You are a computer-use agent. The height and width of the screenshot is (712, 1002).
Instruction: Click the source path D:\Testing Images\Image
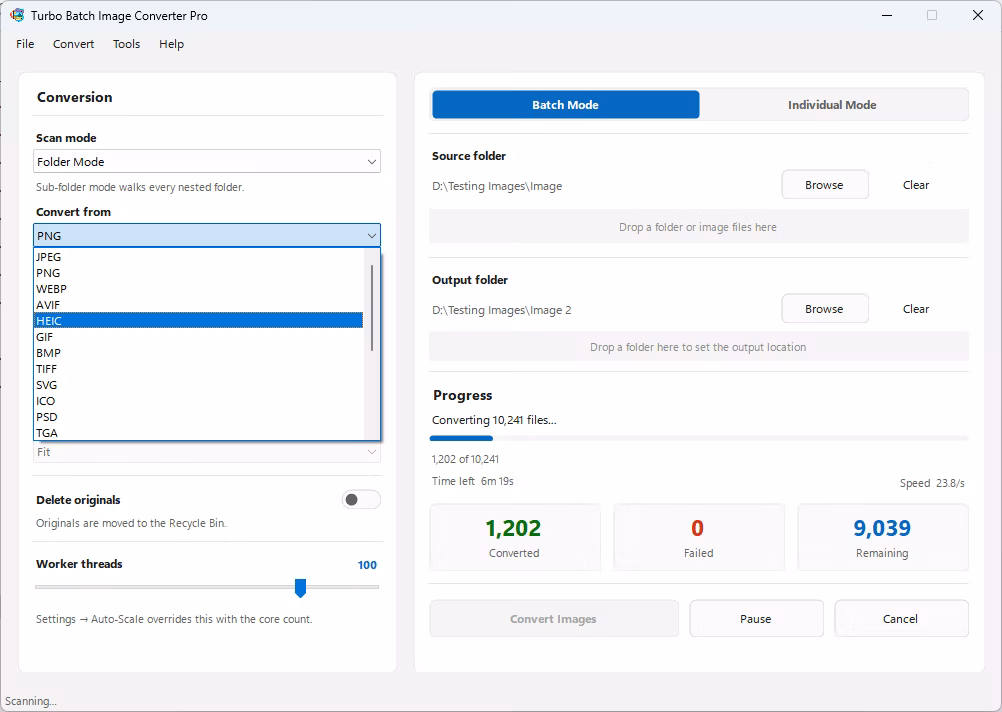tap(497, 186)
